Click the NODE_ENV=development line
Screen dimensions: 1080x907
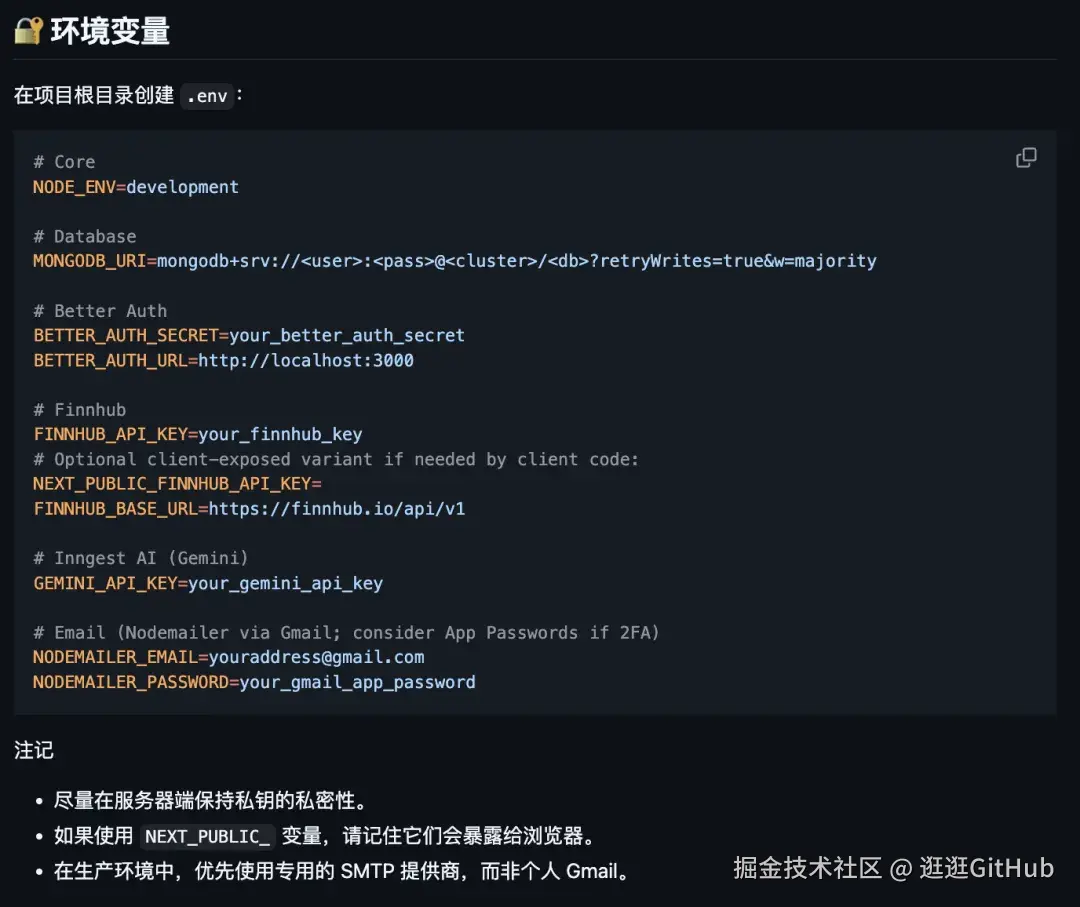coord(136,187)
